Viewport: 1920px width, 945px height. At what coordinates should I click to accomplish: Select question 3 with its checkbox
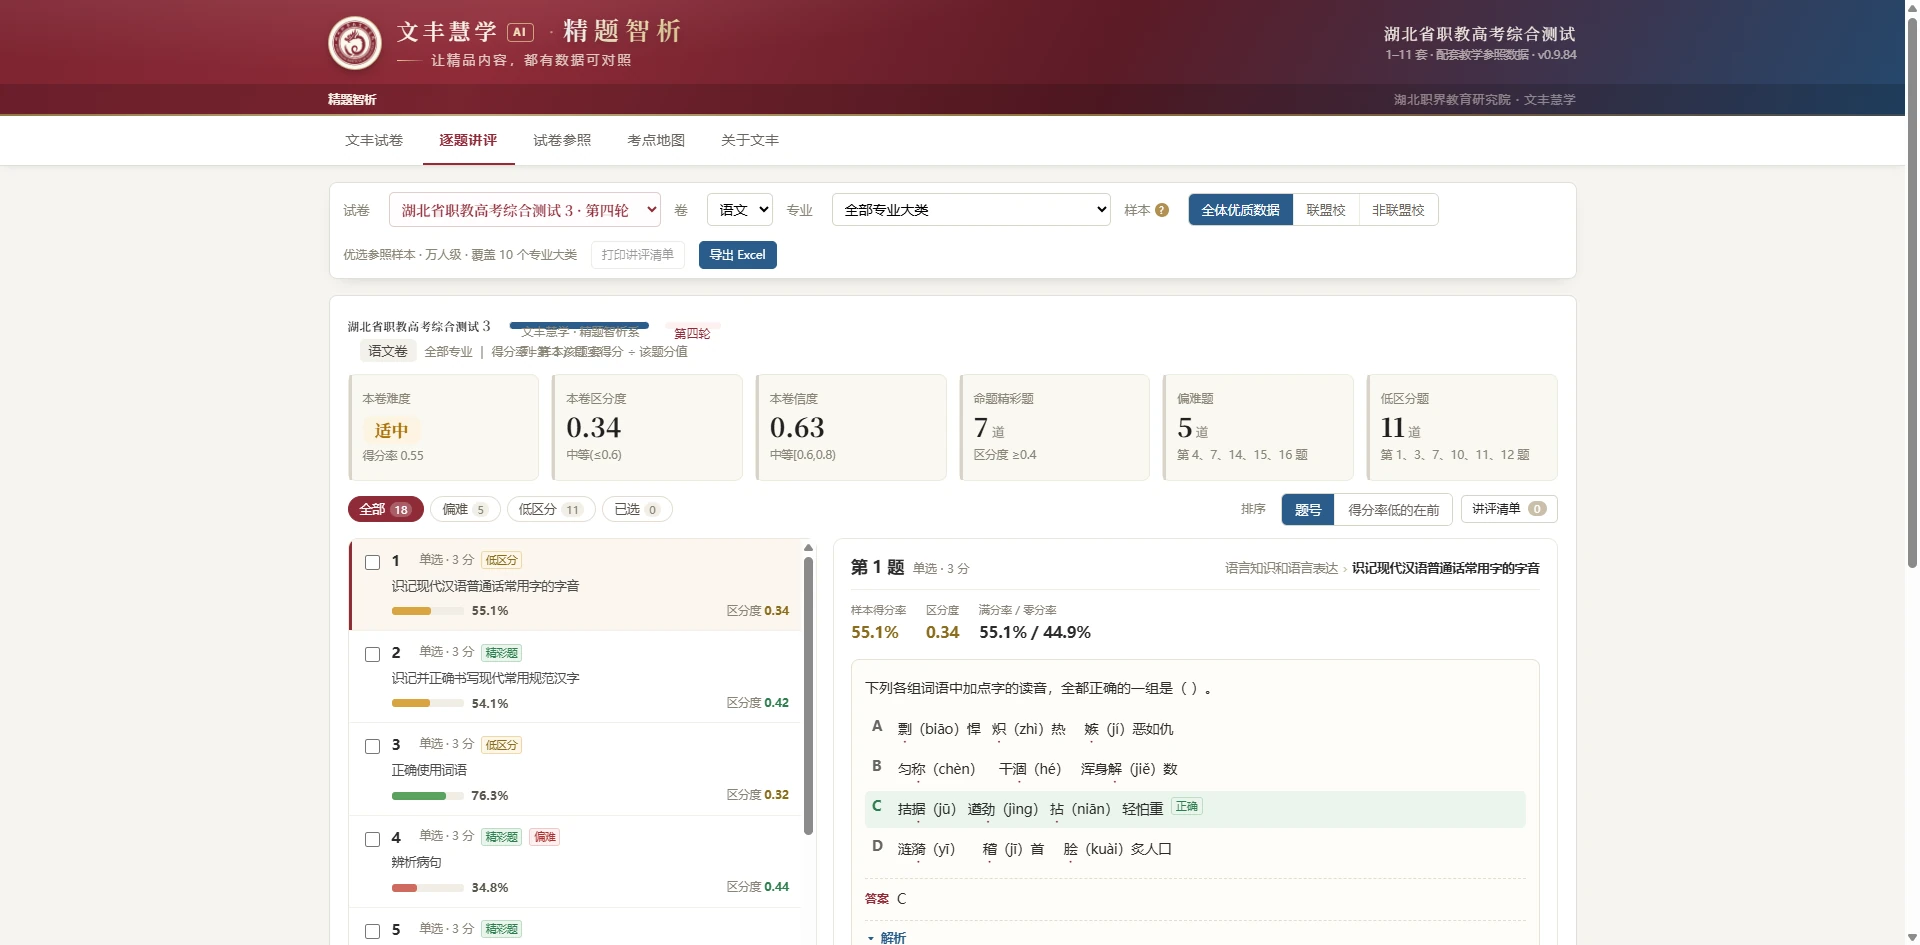[373, 746]
